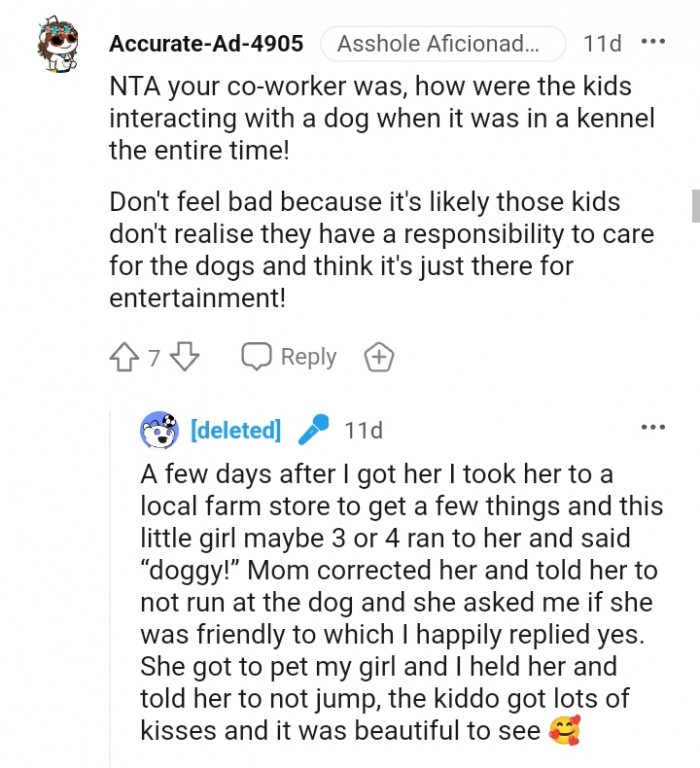
Task: Click the scrollbar thumb on the right edge
Action: [x=695, y=205]
